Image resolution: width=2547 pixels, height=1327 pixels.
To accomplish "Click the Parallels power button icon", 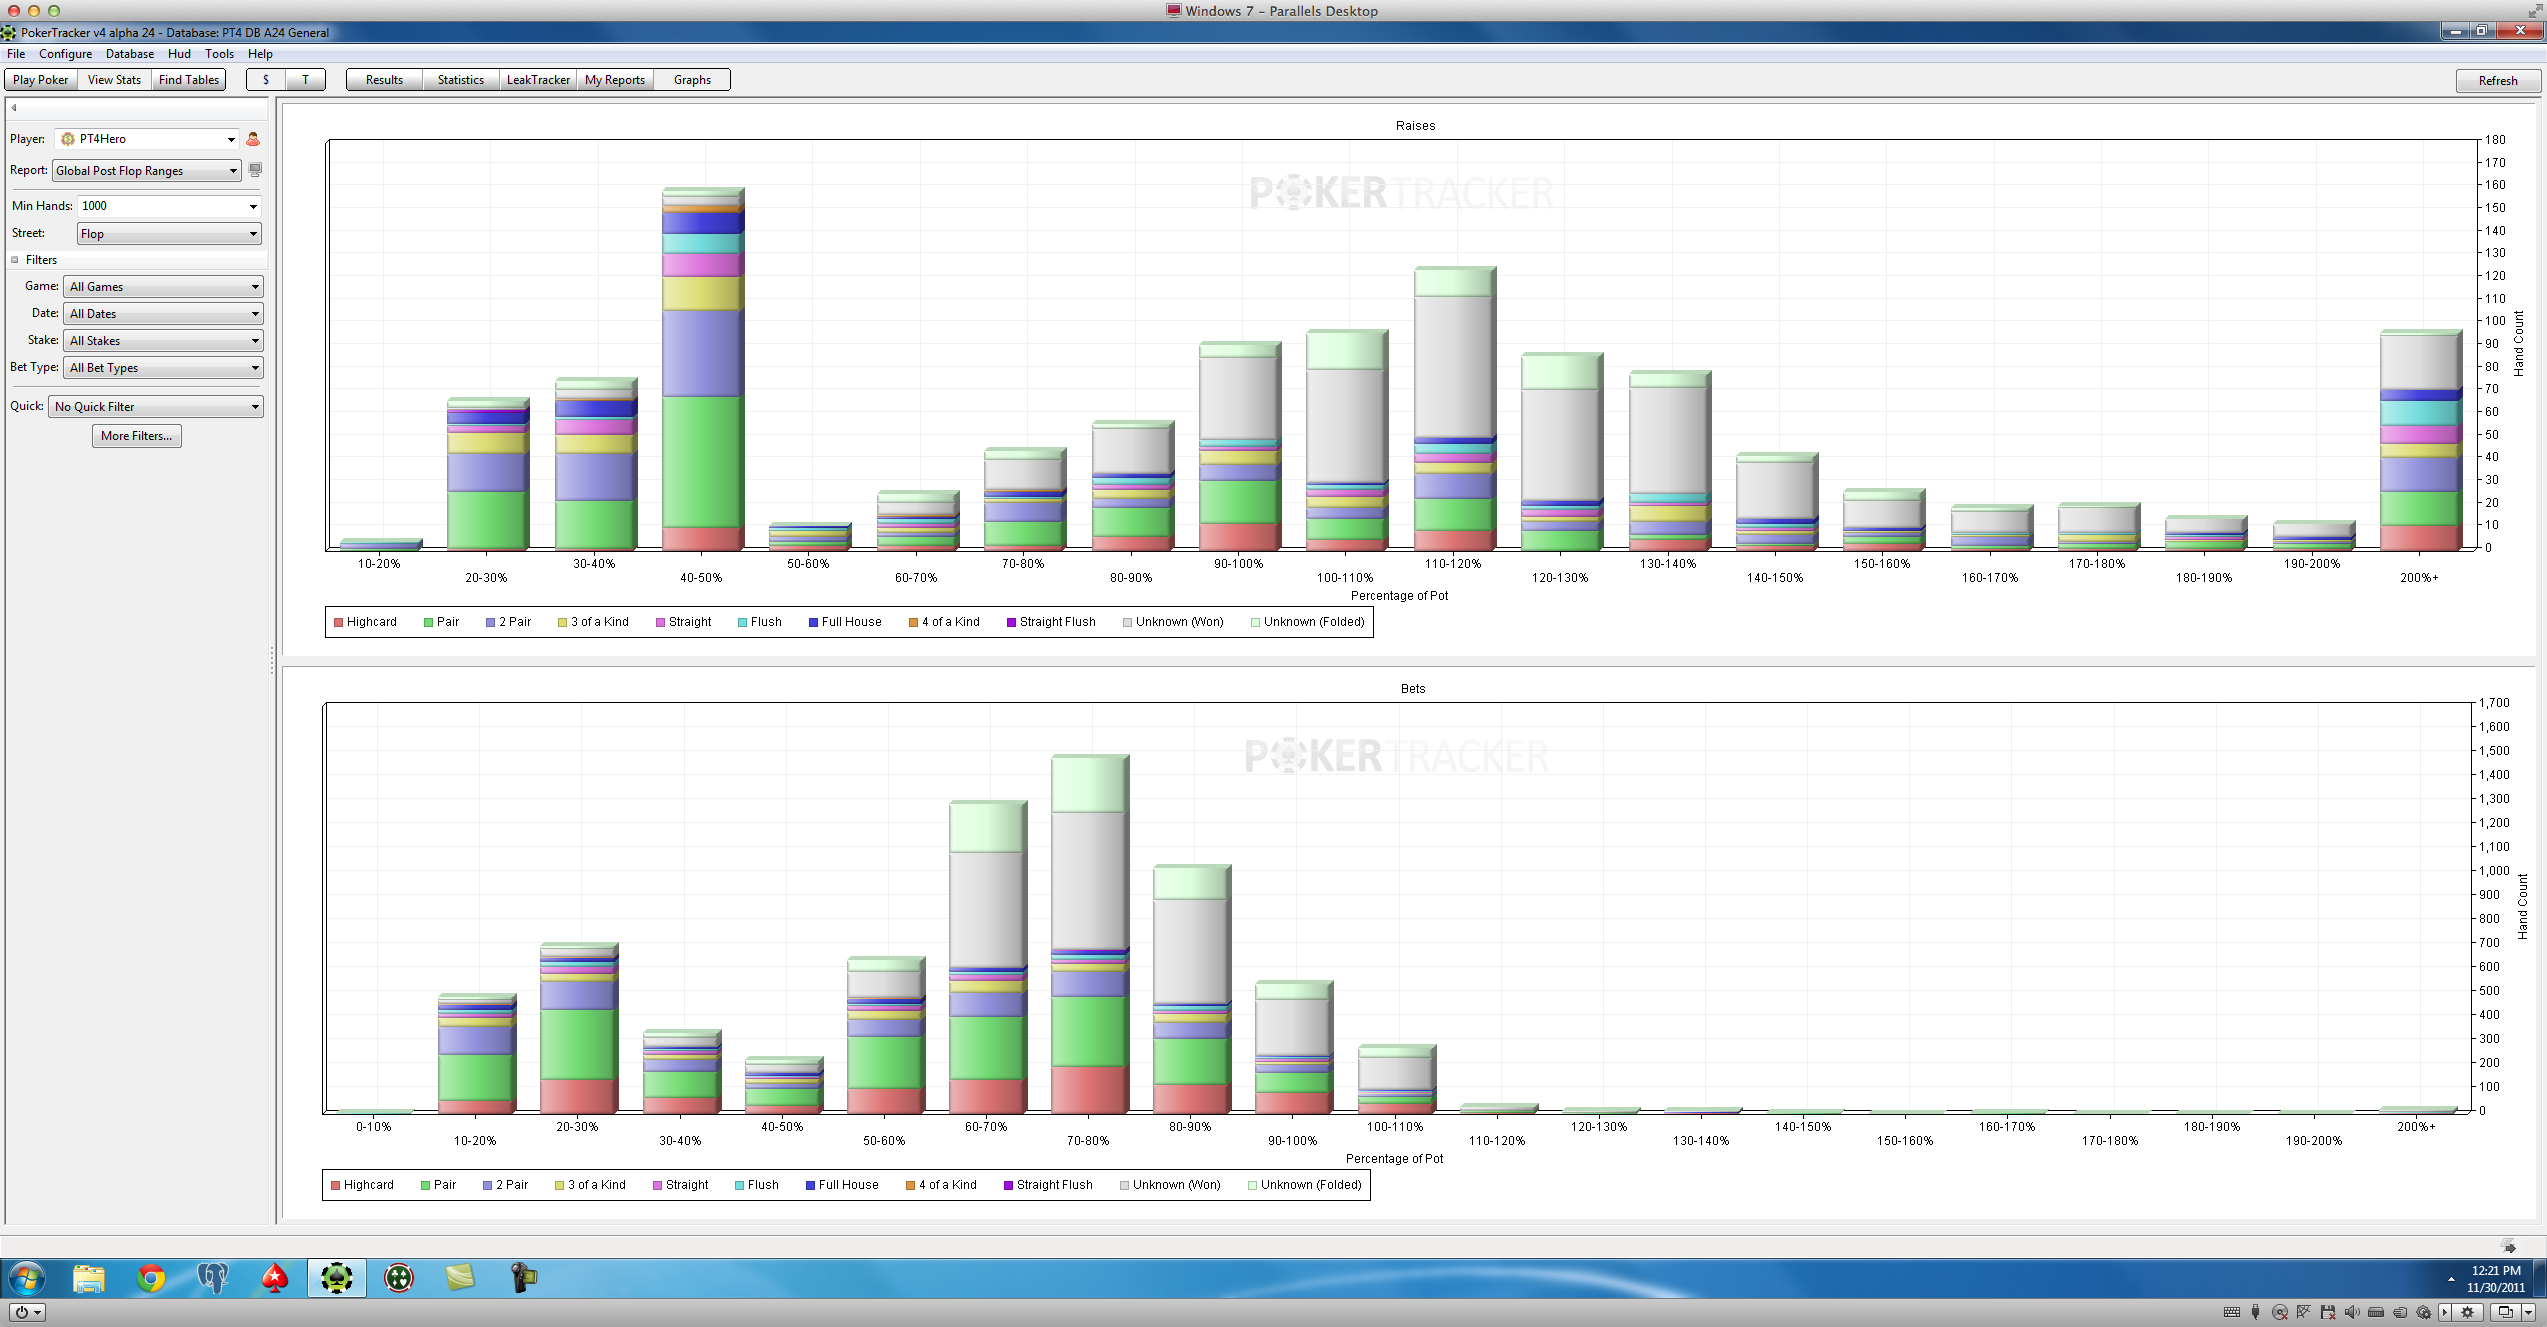I will tap(22, 1312).
